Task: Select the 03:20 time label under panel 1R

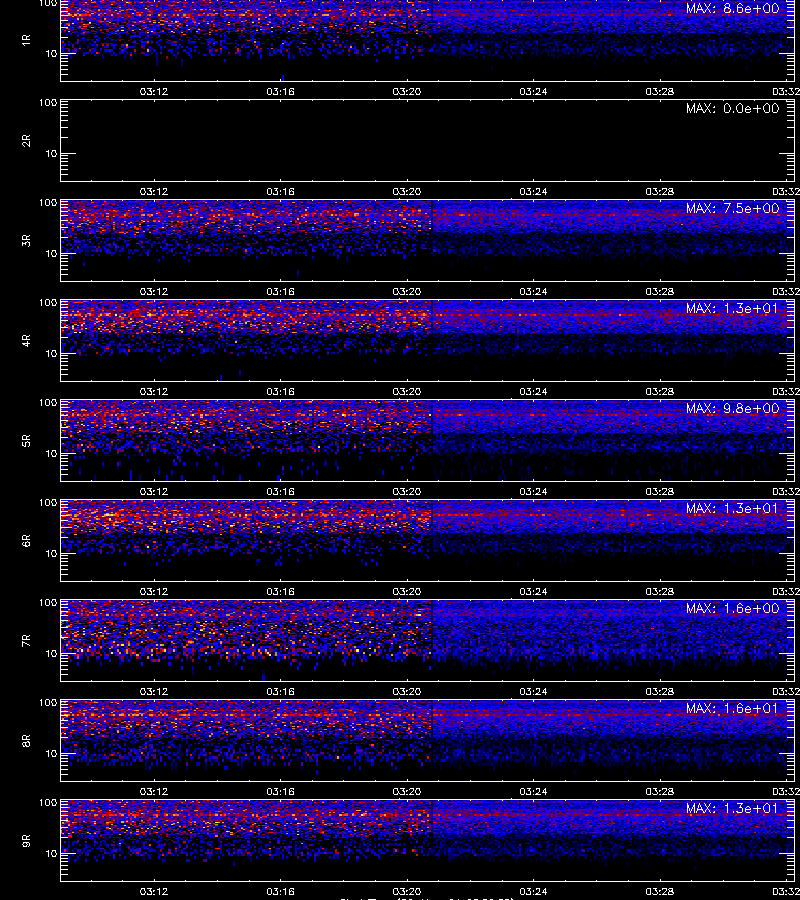Action: (x=407, y=91)
